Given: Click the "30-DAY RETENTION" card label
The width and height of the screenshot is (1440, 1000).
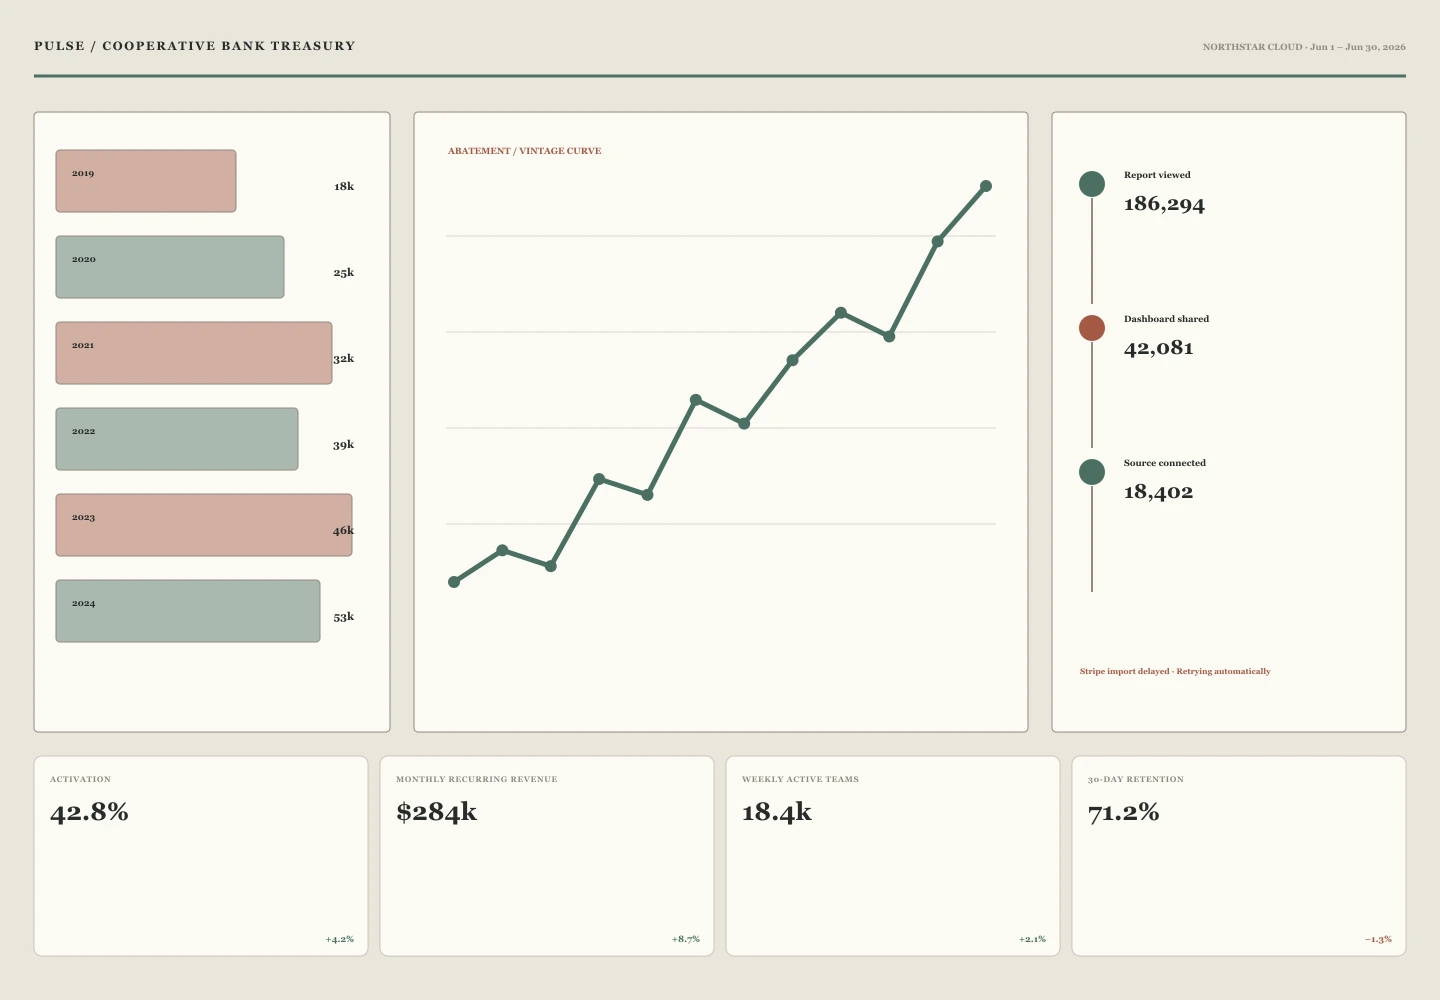Looking at the screenshot, I should (1136, 779).
